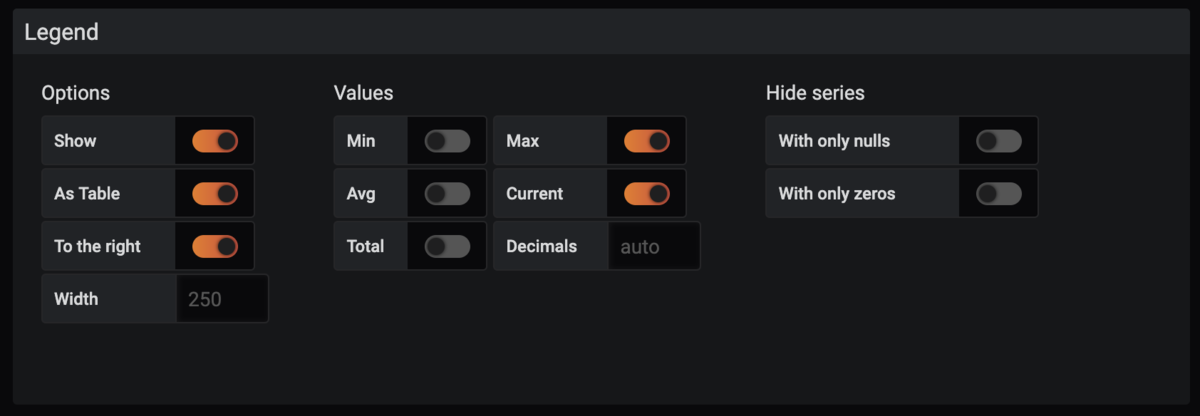Viewport: 1200px width, 416px height.
Task: Click the Show option label
Action: click(x=75, y=141)
